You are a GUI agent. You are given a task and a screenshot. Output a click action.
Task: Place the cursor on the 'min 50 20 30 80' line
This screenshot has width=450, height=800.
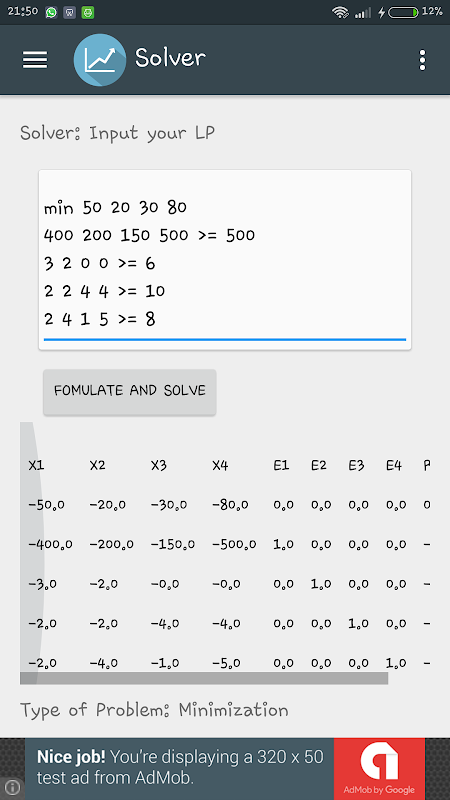115,207
